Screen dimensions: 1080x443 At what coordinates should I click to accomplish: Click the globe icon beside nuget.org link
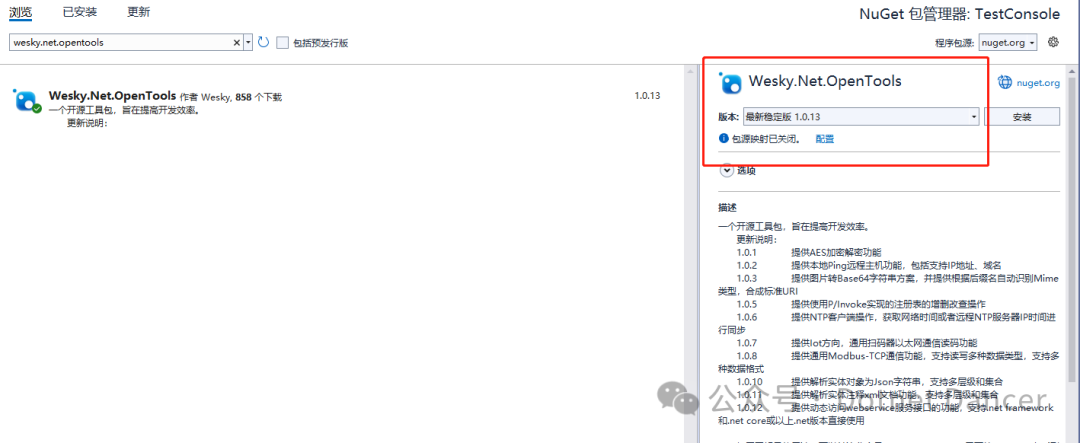click(x=1005, y=82)
